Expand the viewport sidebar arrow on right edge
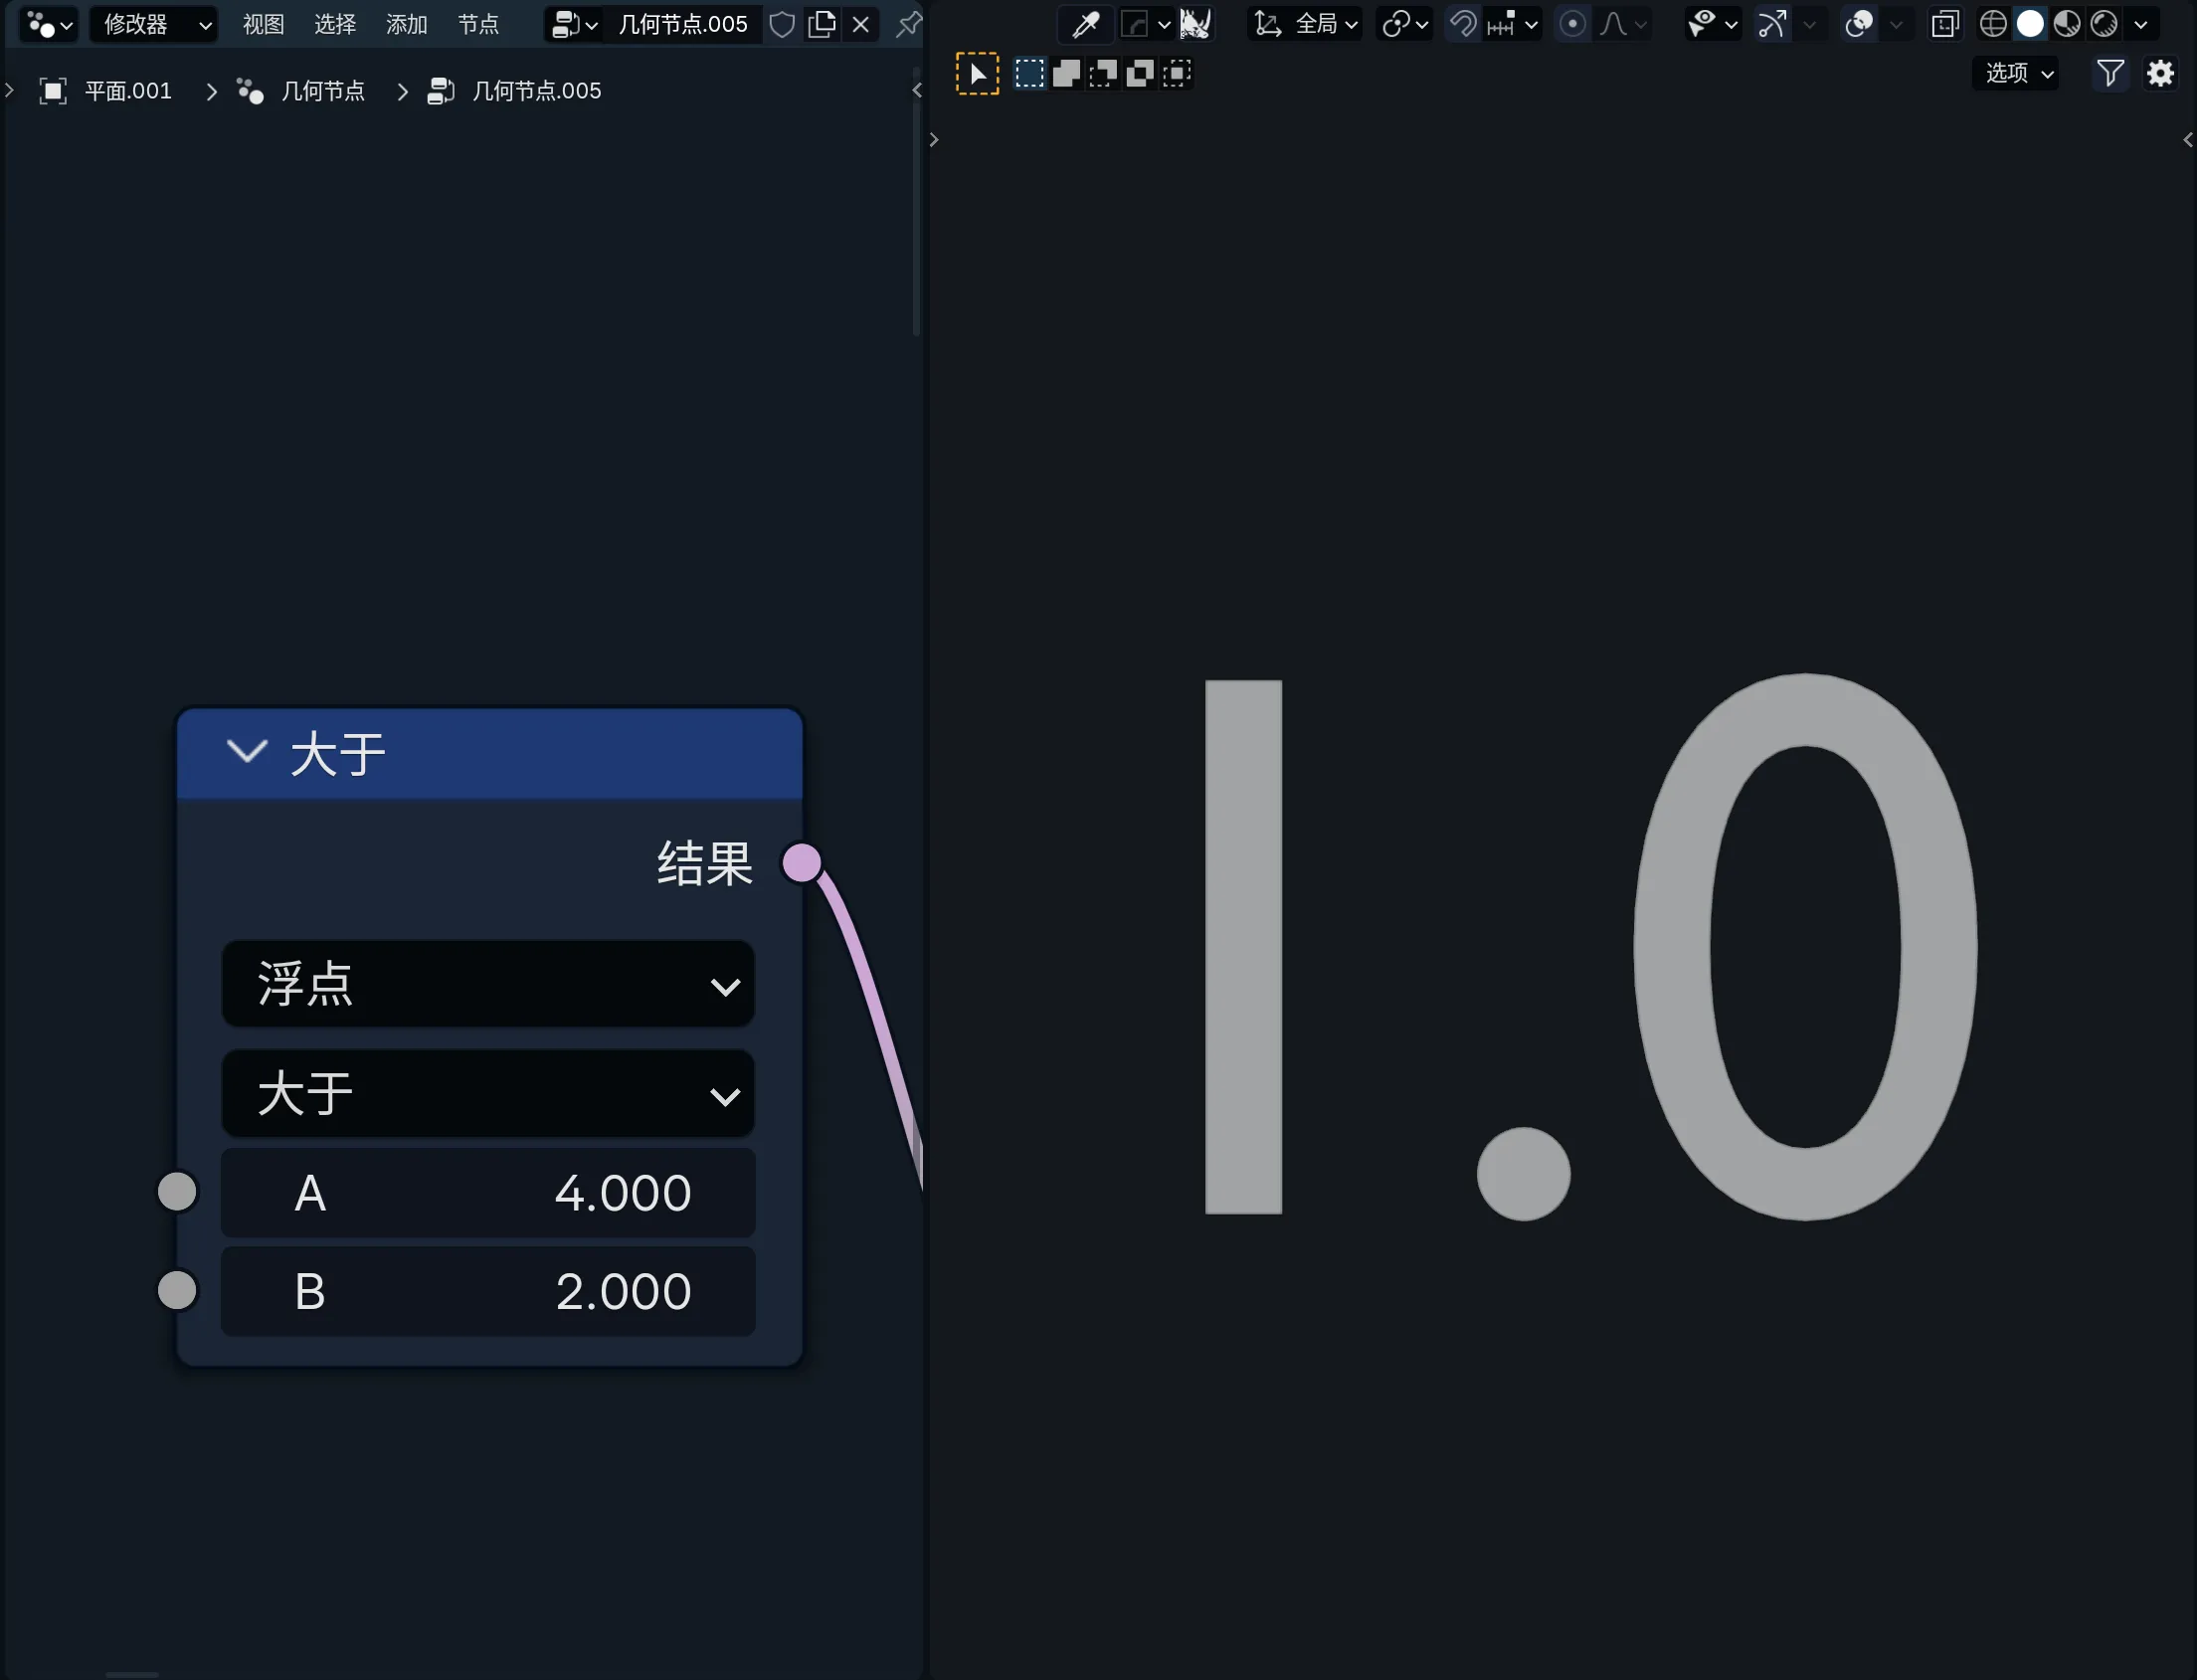This screenshot has height=1680, width=2197. coord(2188,140)
